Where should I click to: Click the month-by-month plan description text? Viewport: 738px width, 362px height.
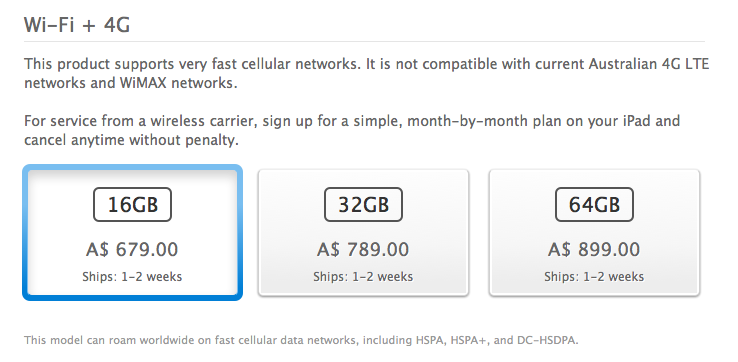tap(352, 130)
